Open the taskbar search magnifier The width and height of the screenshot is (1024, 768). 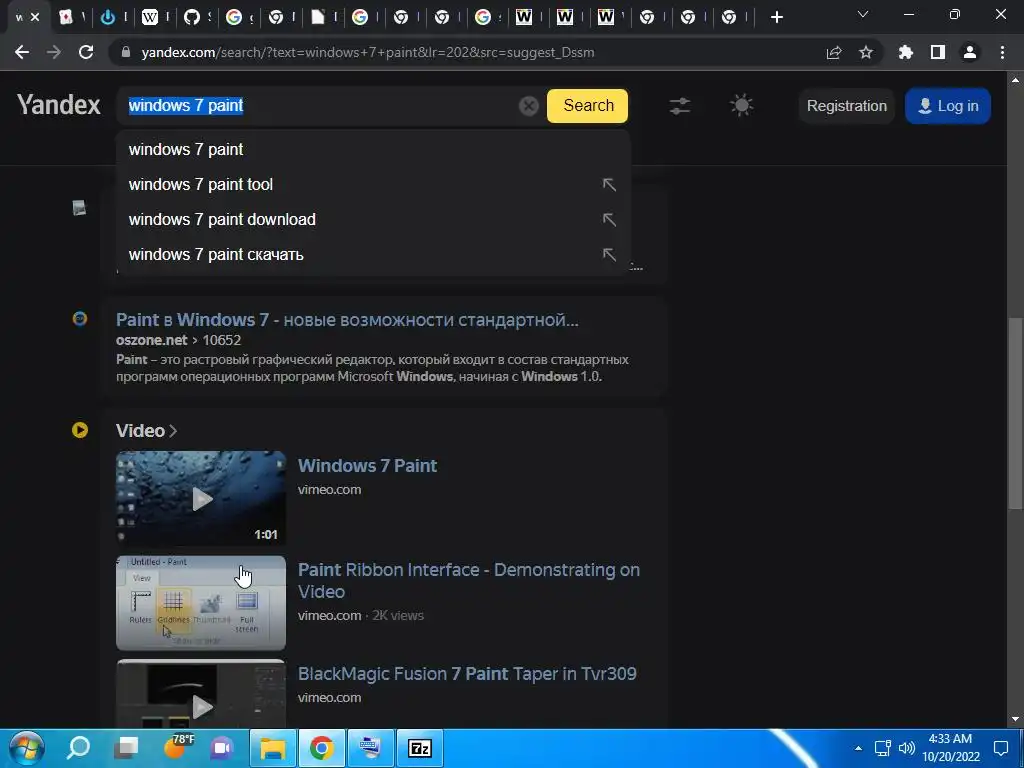(78, 747)
